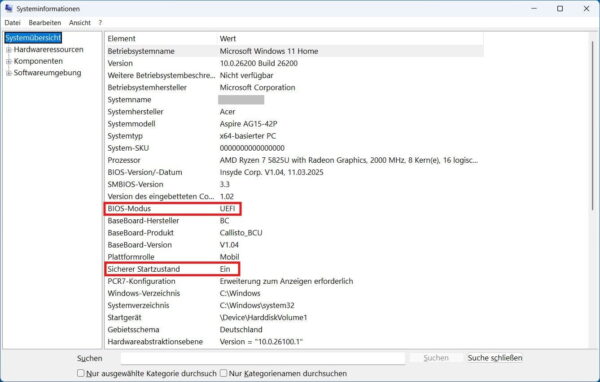
Task: Select the Betriebssystemhersteller row
Action: pos(294,87)
